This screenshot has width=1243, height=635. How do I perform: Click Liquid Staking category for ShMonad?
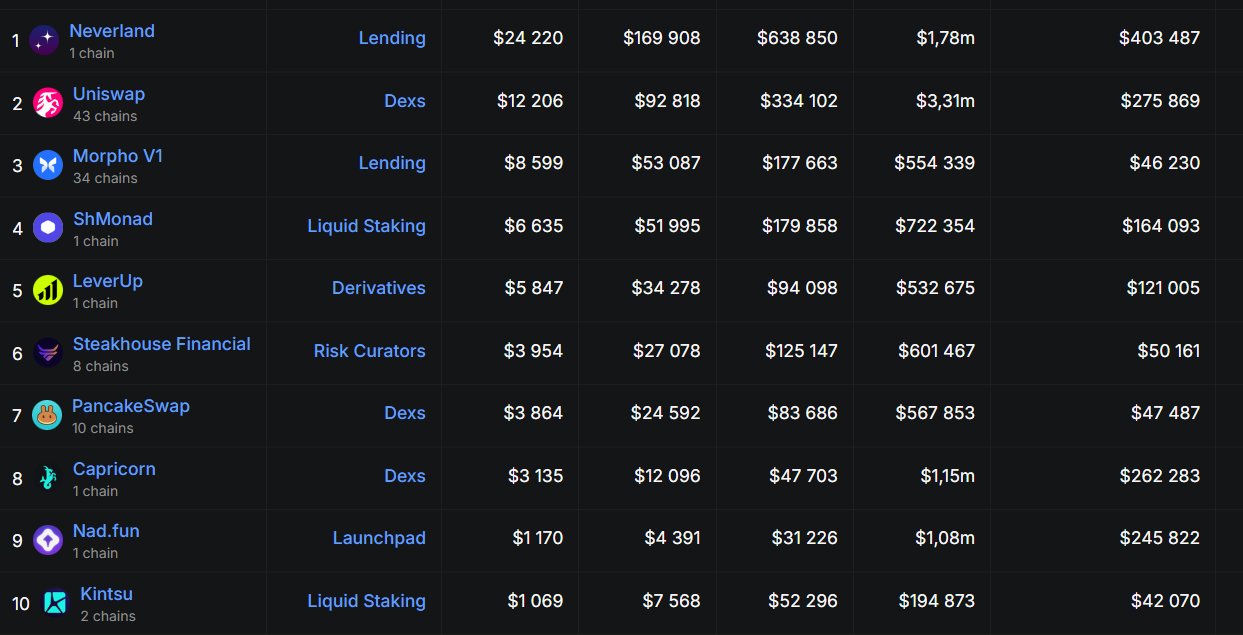click(366, 226)
